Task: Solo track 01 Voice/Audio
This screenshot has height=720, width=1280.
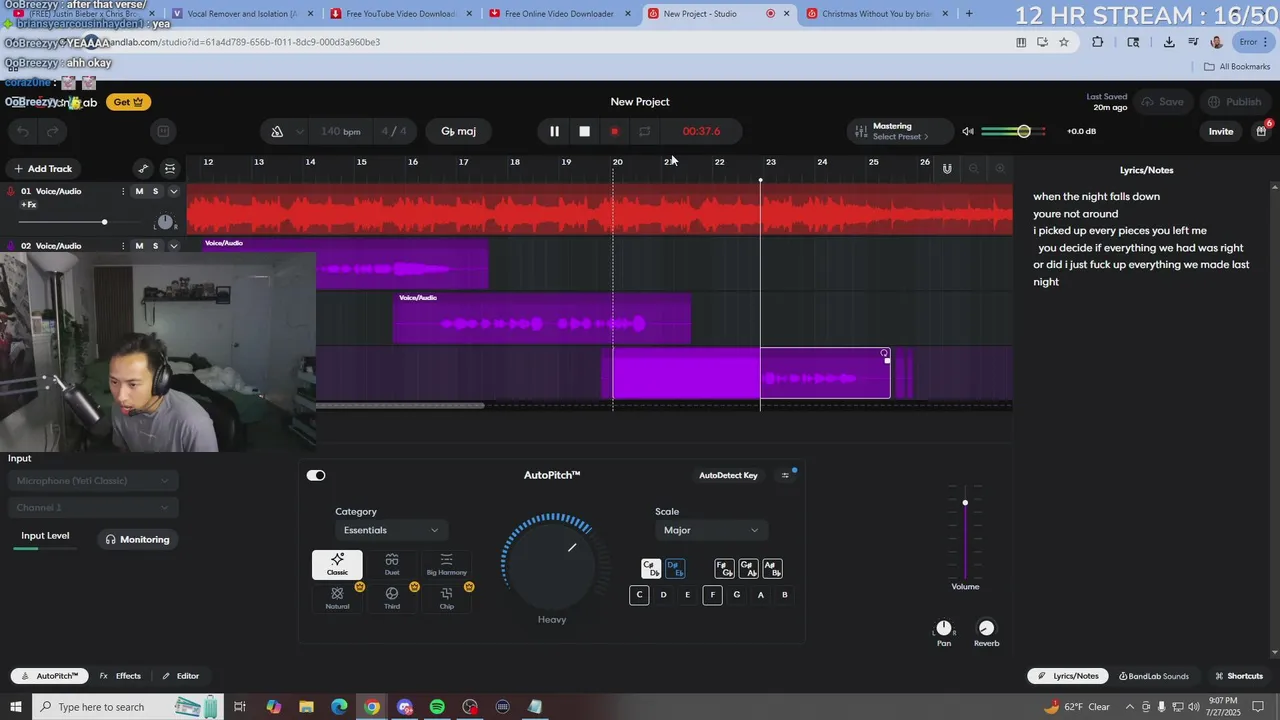Action: coord(155,191)
